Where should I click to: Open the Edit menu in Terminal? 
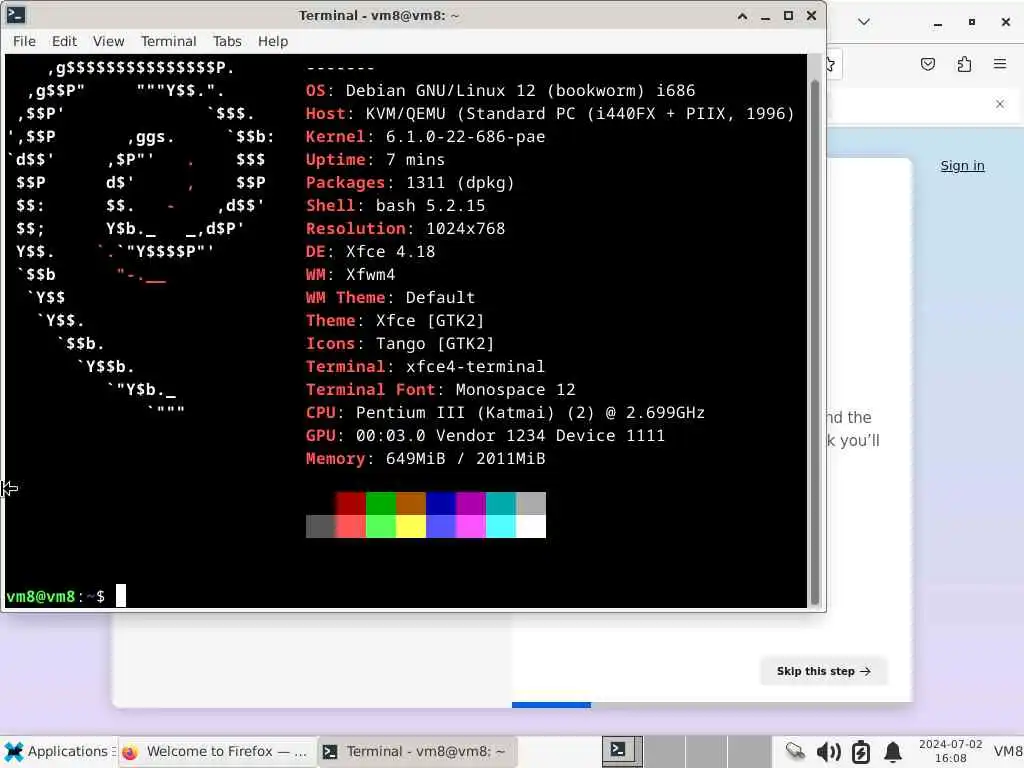pos(64,41)
